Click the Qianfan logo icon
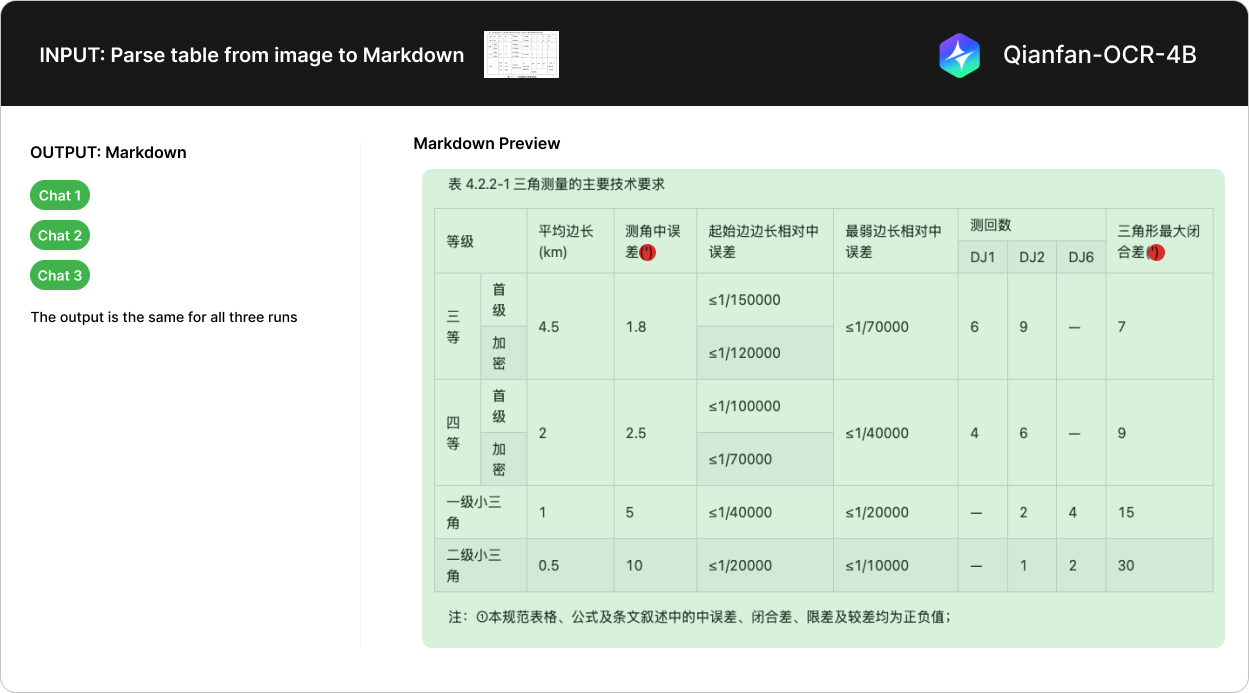This screenshot has width=1249, height=693. (959, 55)
